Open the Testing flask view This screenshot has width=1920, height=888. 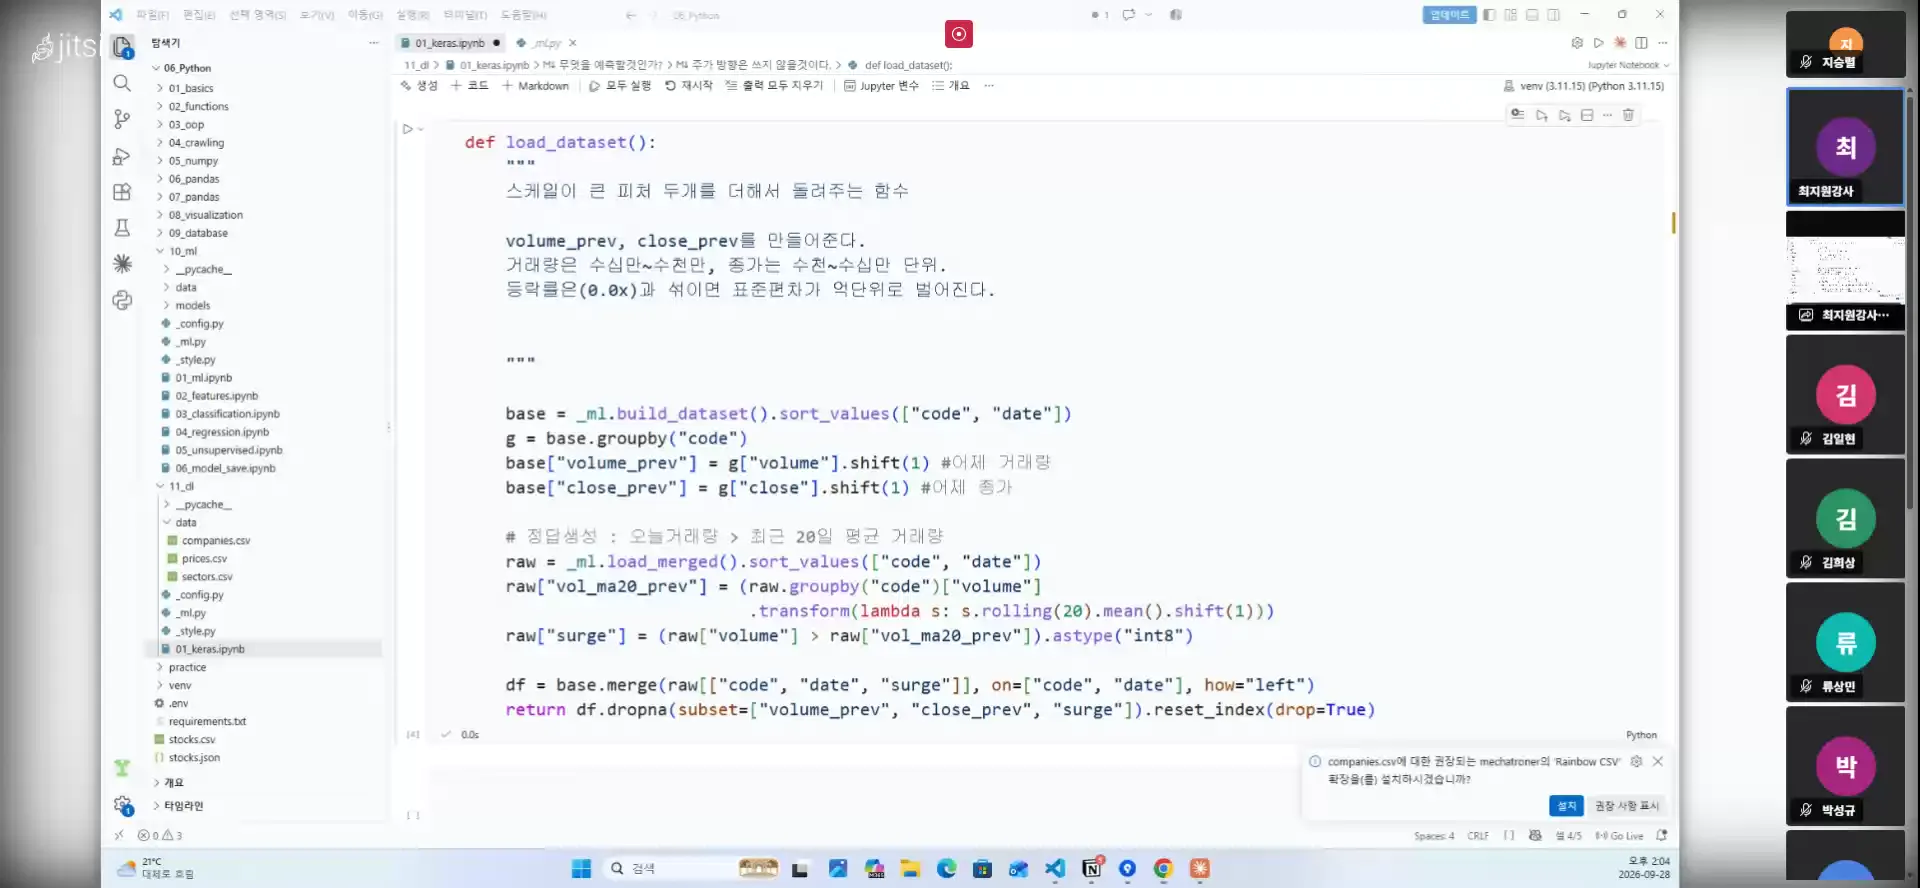(122, 228)
